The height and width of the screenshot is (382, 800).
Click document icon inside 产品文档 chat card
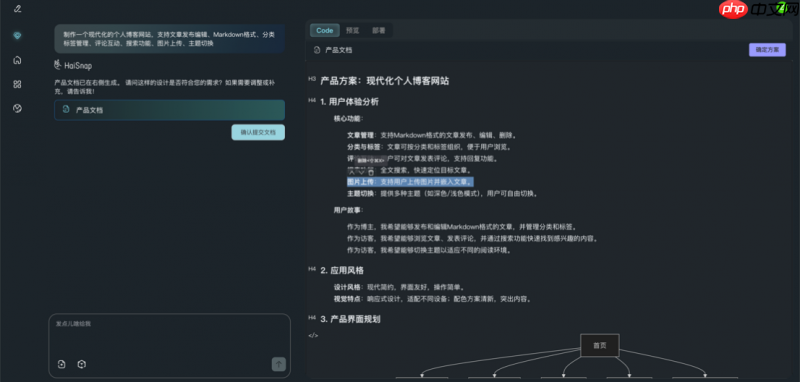coord(65,110)
